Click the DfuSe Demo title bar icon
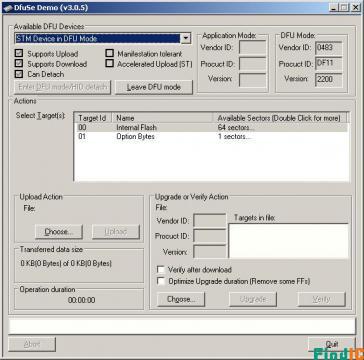The width and height of the screenshot is (364, 360). (x=7, y=7)
